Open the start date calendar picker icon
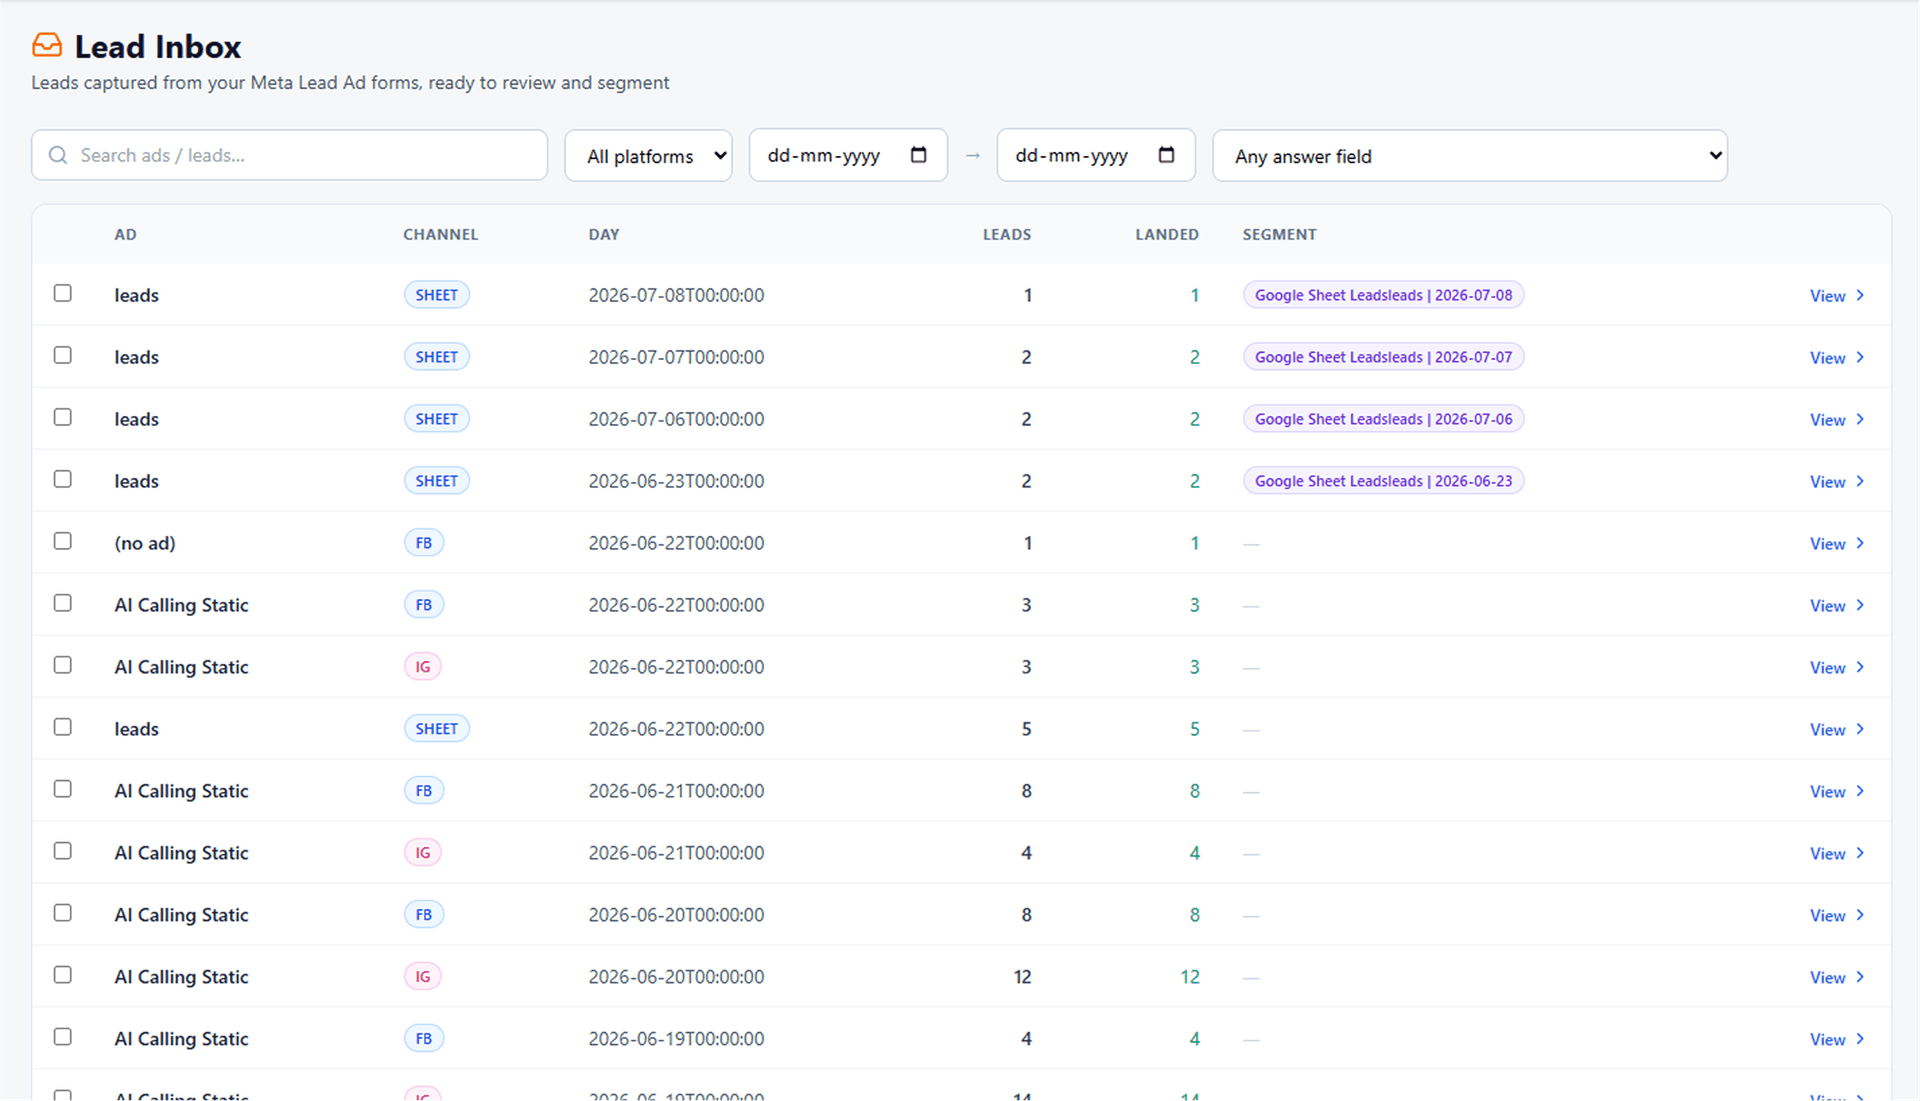Image resolution: width=1920 pixels, height=1101 pixels. (918, 155)
